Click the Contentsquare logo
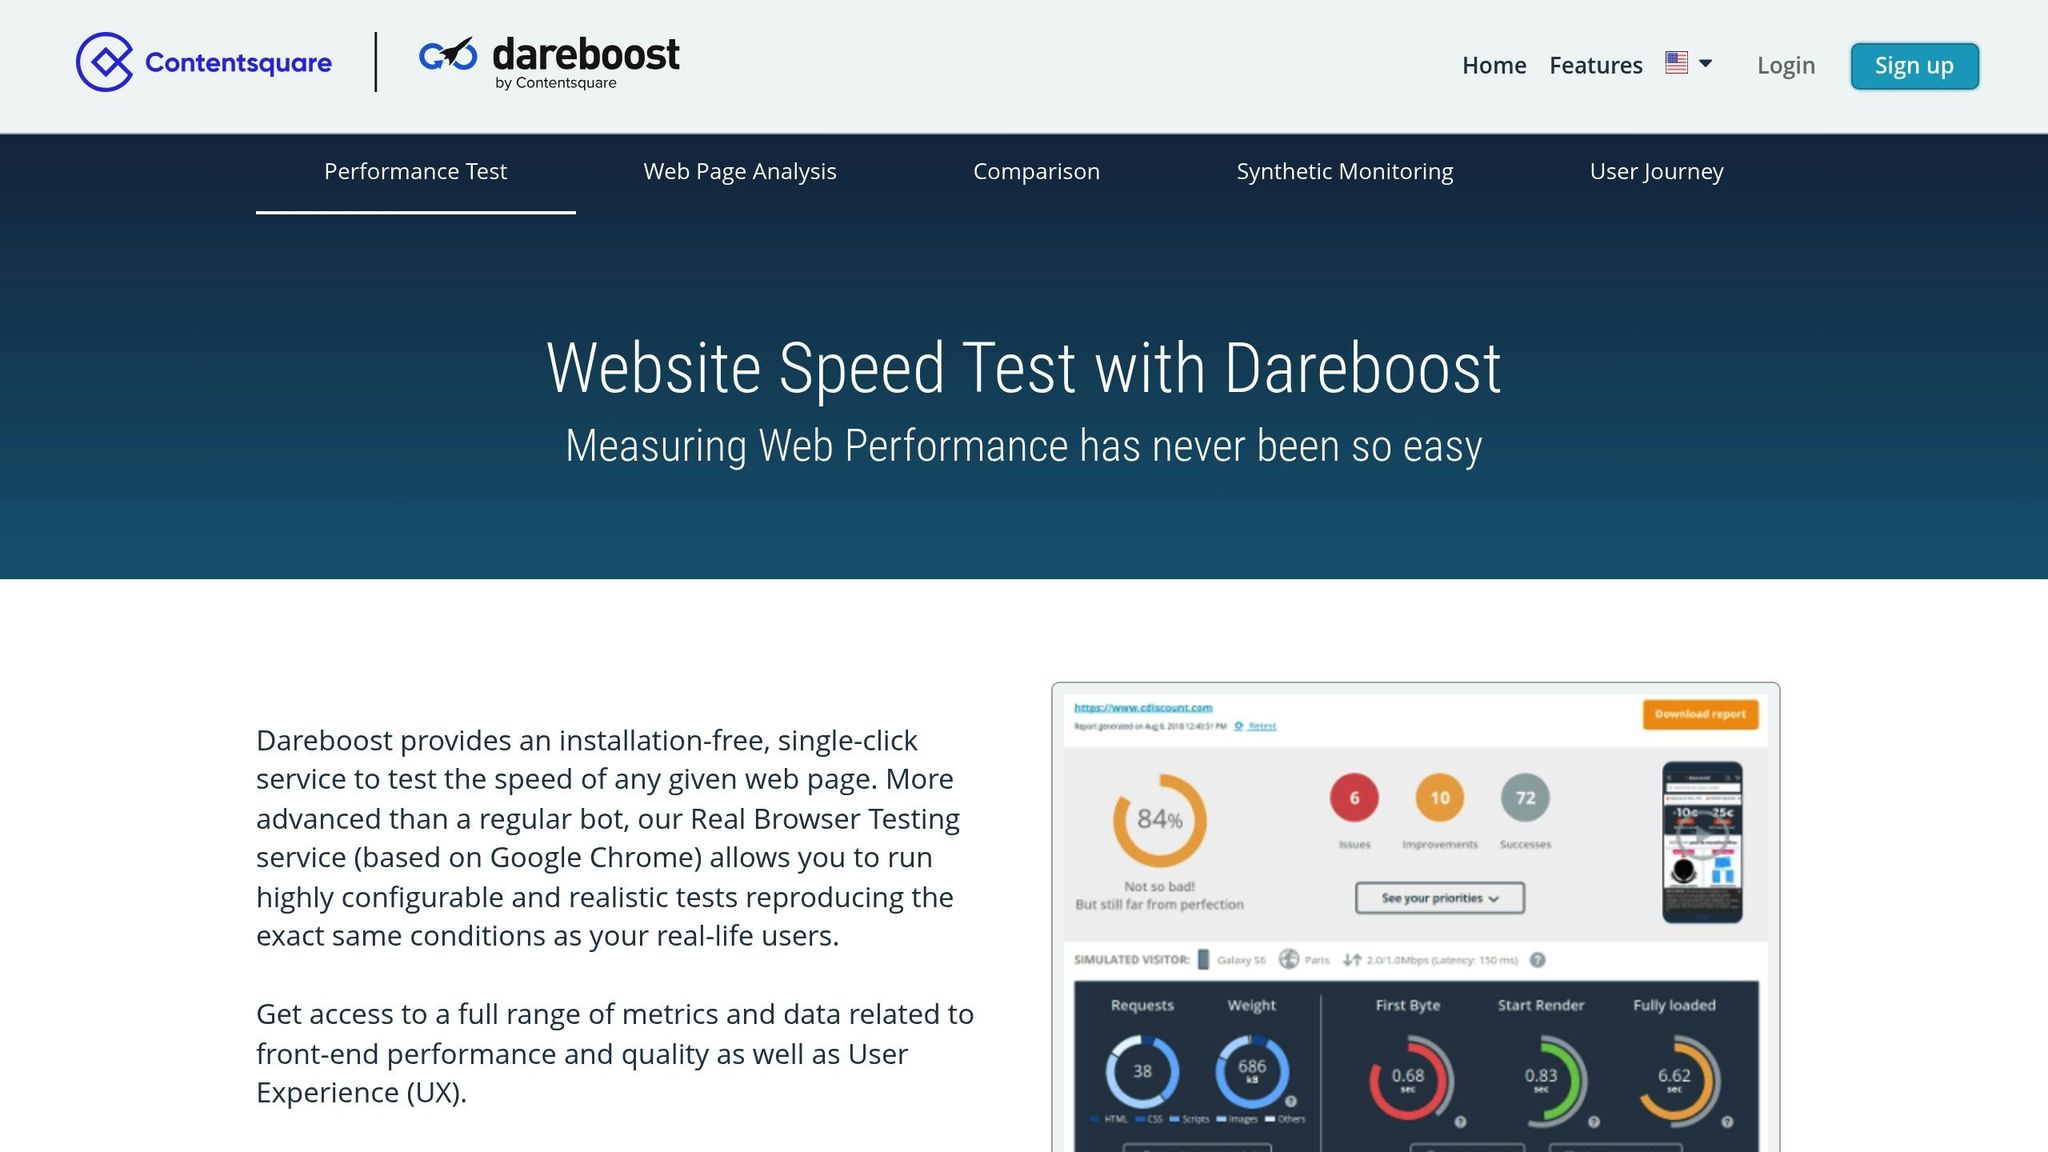The height and width of the screenshot is (1152, 2048). pyautogui.click(x=204, y=62)
